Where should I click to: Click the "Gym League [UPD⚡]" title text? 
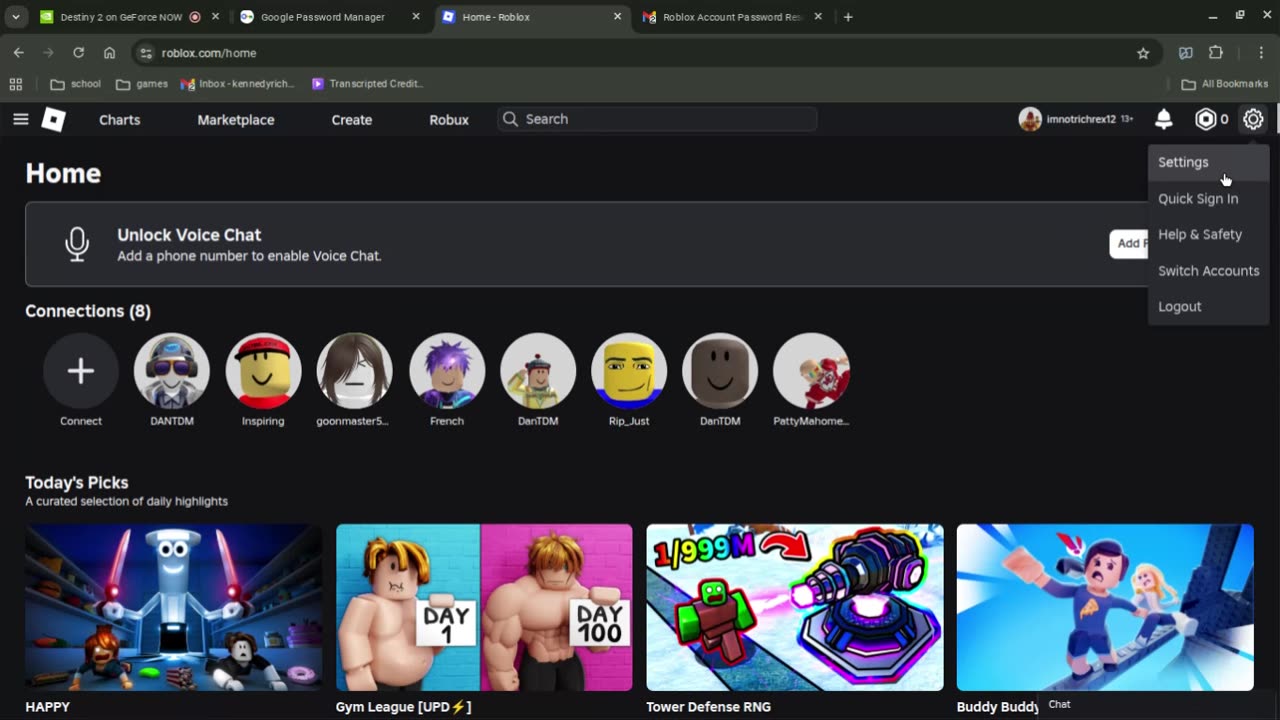point(403,707)
